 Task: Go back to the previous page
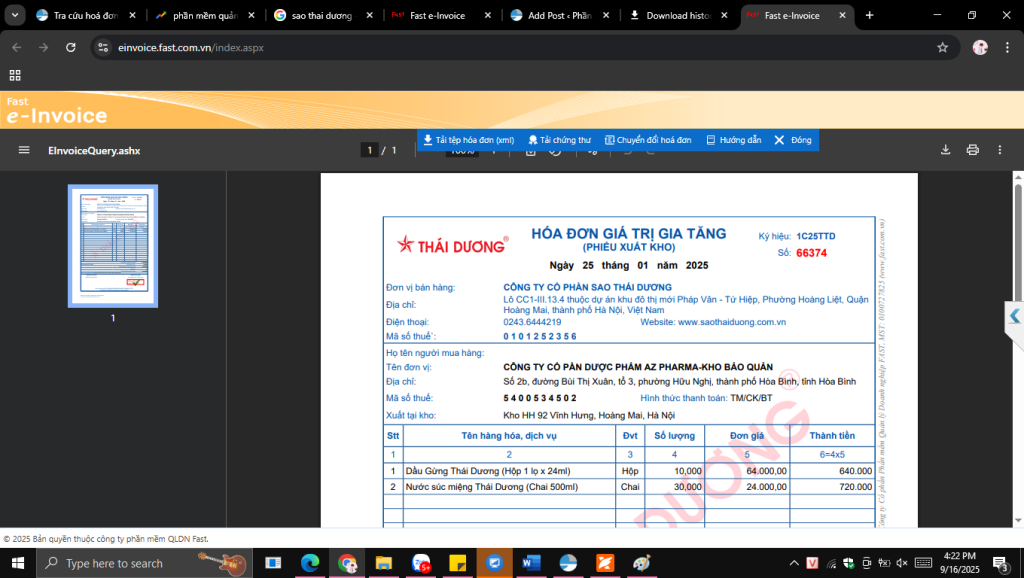(17, 48)
